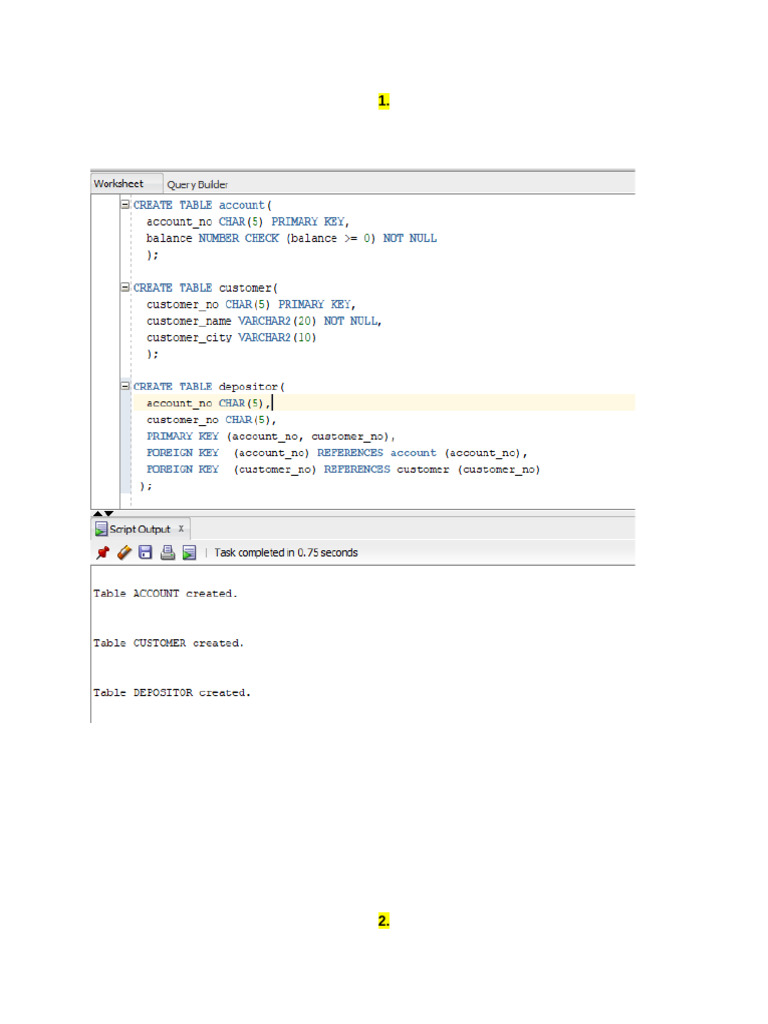This screenshot has height=1024, width=768.
Task: Click the 'Table ACCOUNT created.' output line
Action: click(x=165, y=593)
